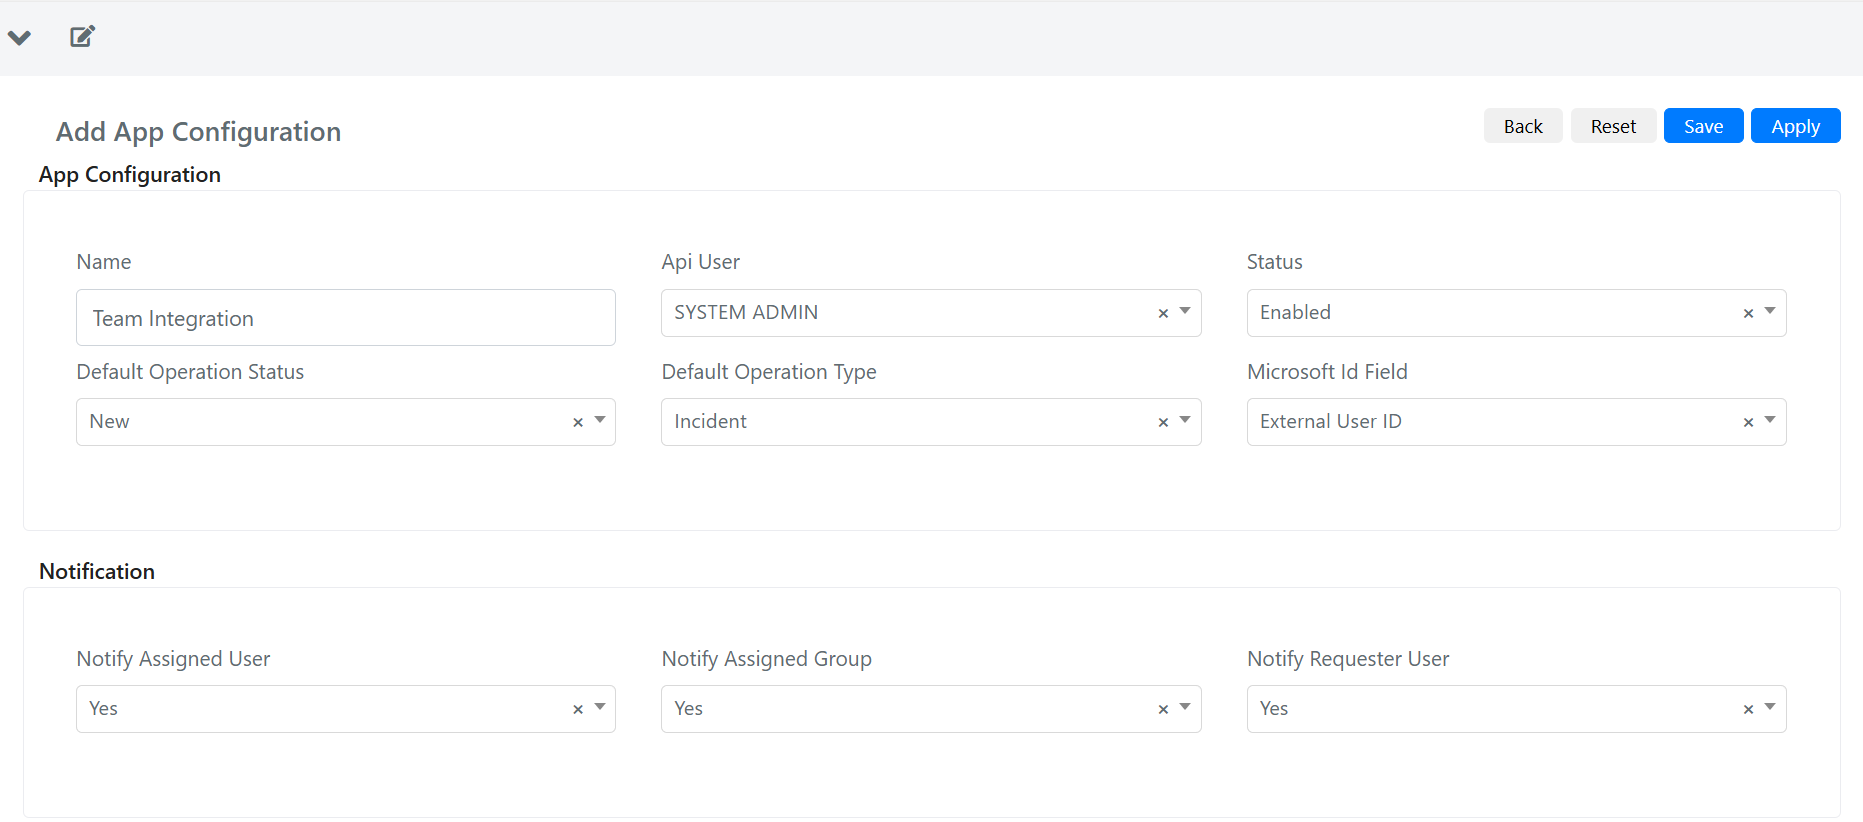Click the Back button
The height and width of the screenshot is (822, 1863).
tap(1523, 126)
